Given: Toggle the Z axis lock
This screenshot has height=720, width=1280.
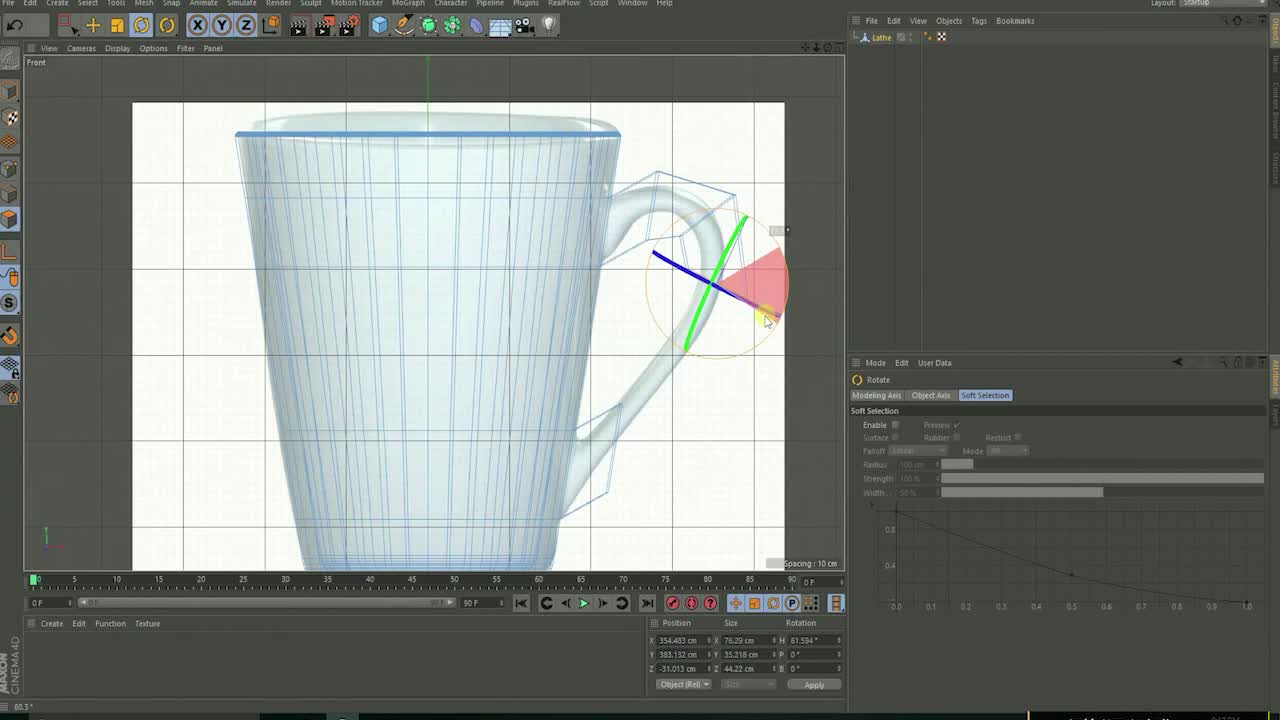Looking at the screenshot, I should tap(246, 25).
